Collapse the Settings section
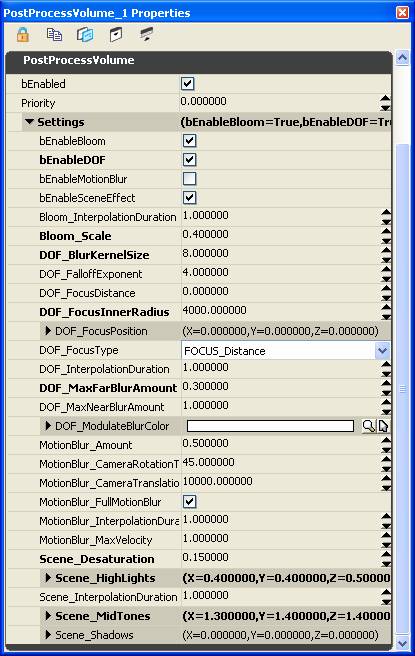This screenshot has width=415, height=656. pos(29,122)
